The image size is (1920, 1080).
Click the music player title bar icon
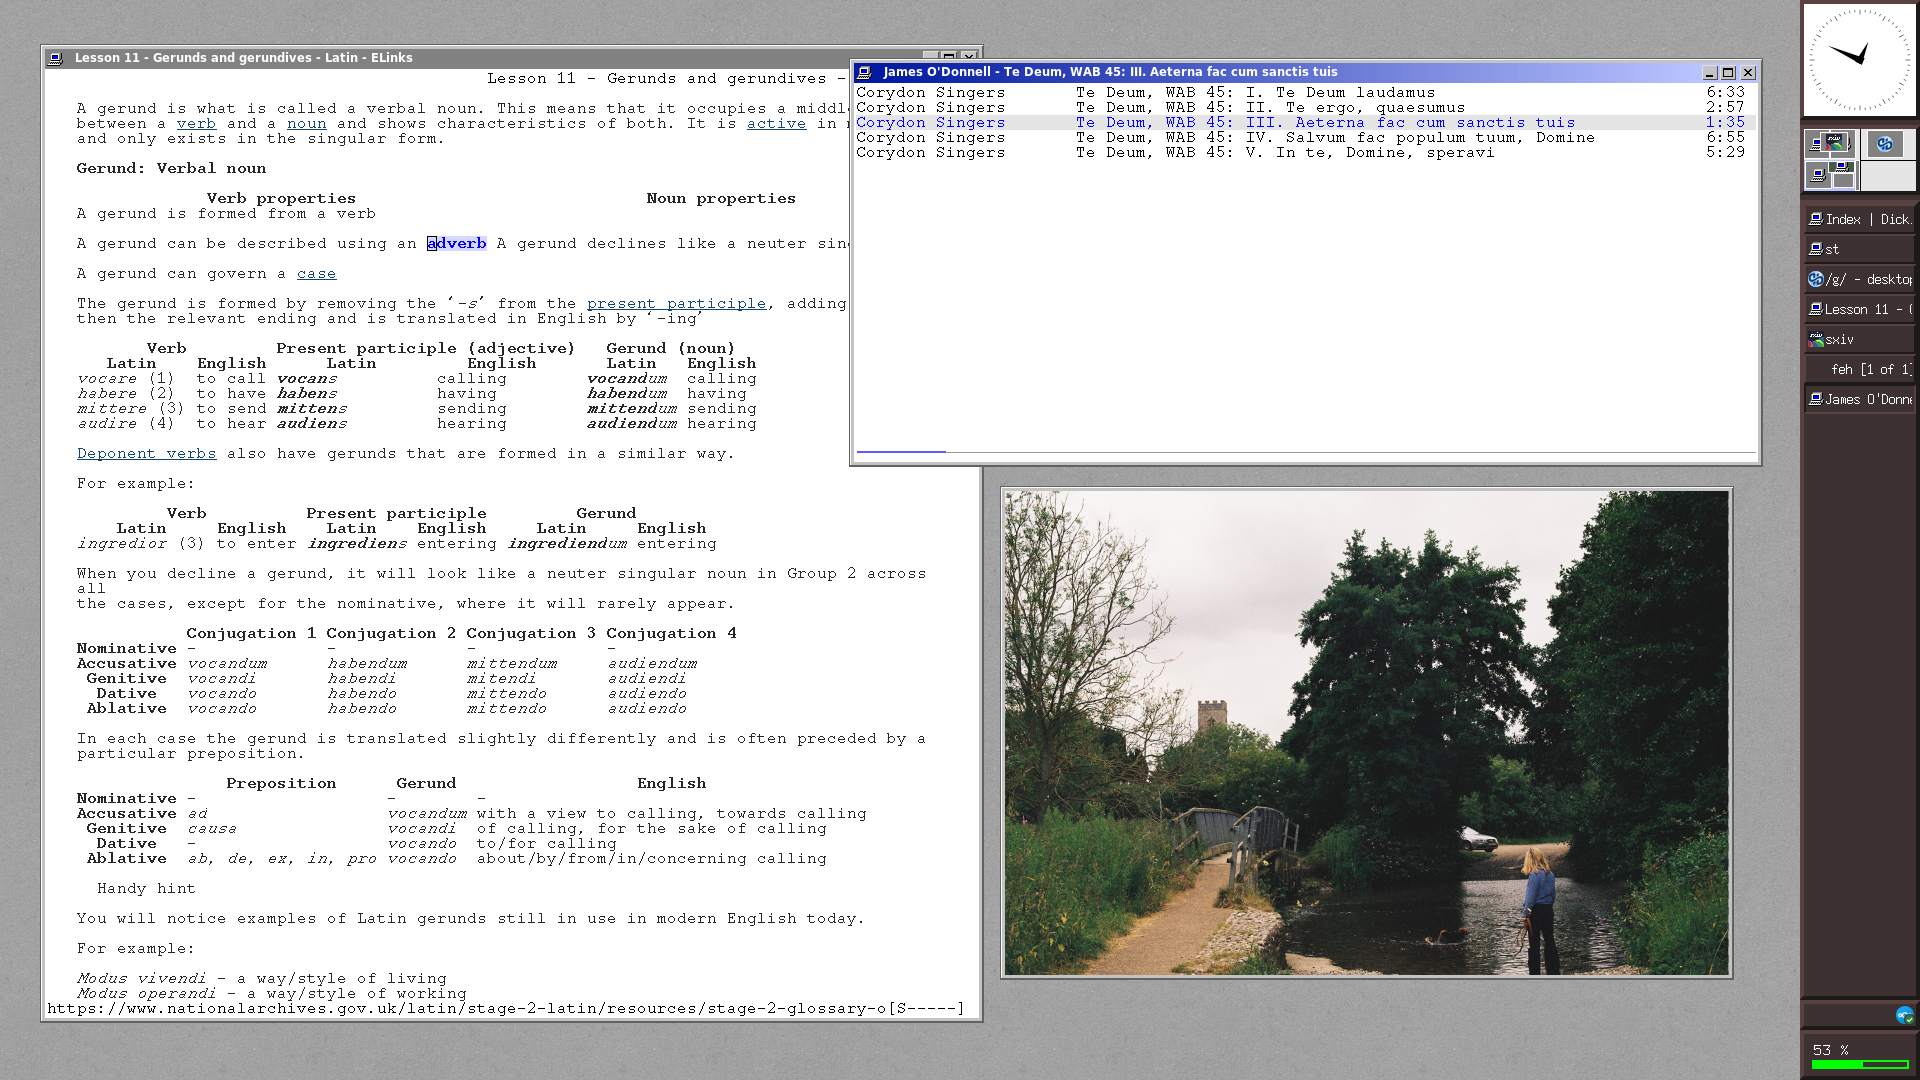pos(864,72)
